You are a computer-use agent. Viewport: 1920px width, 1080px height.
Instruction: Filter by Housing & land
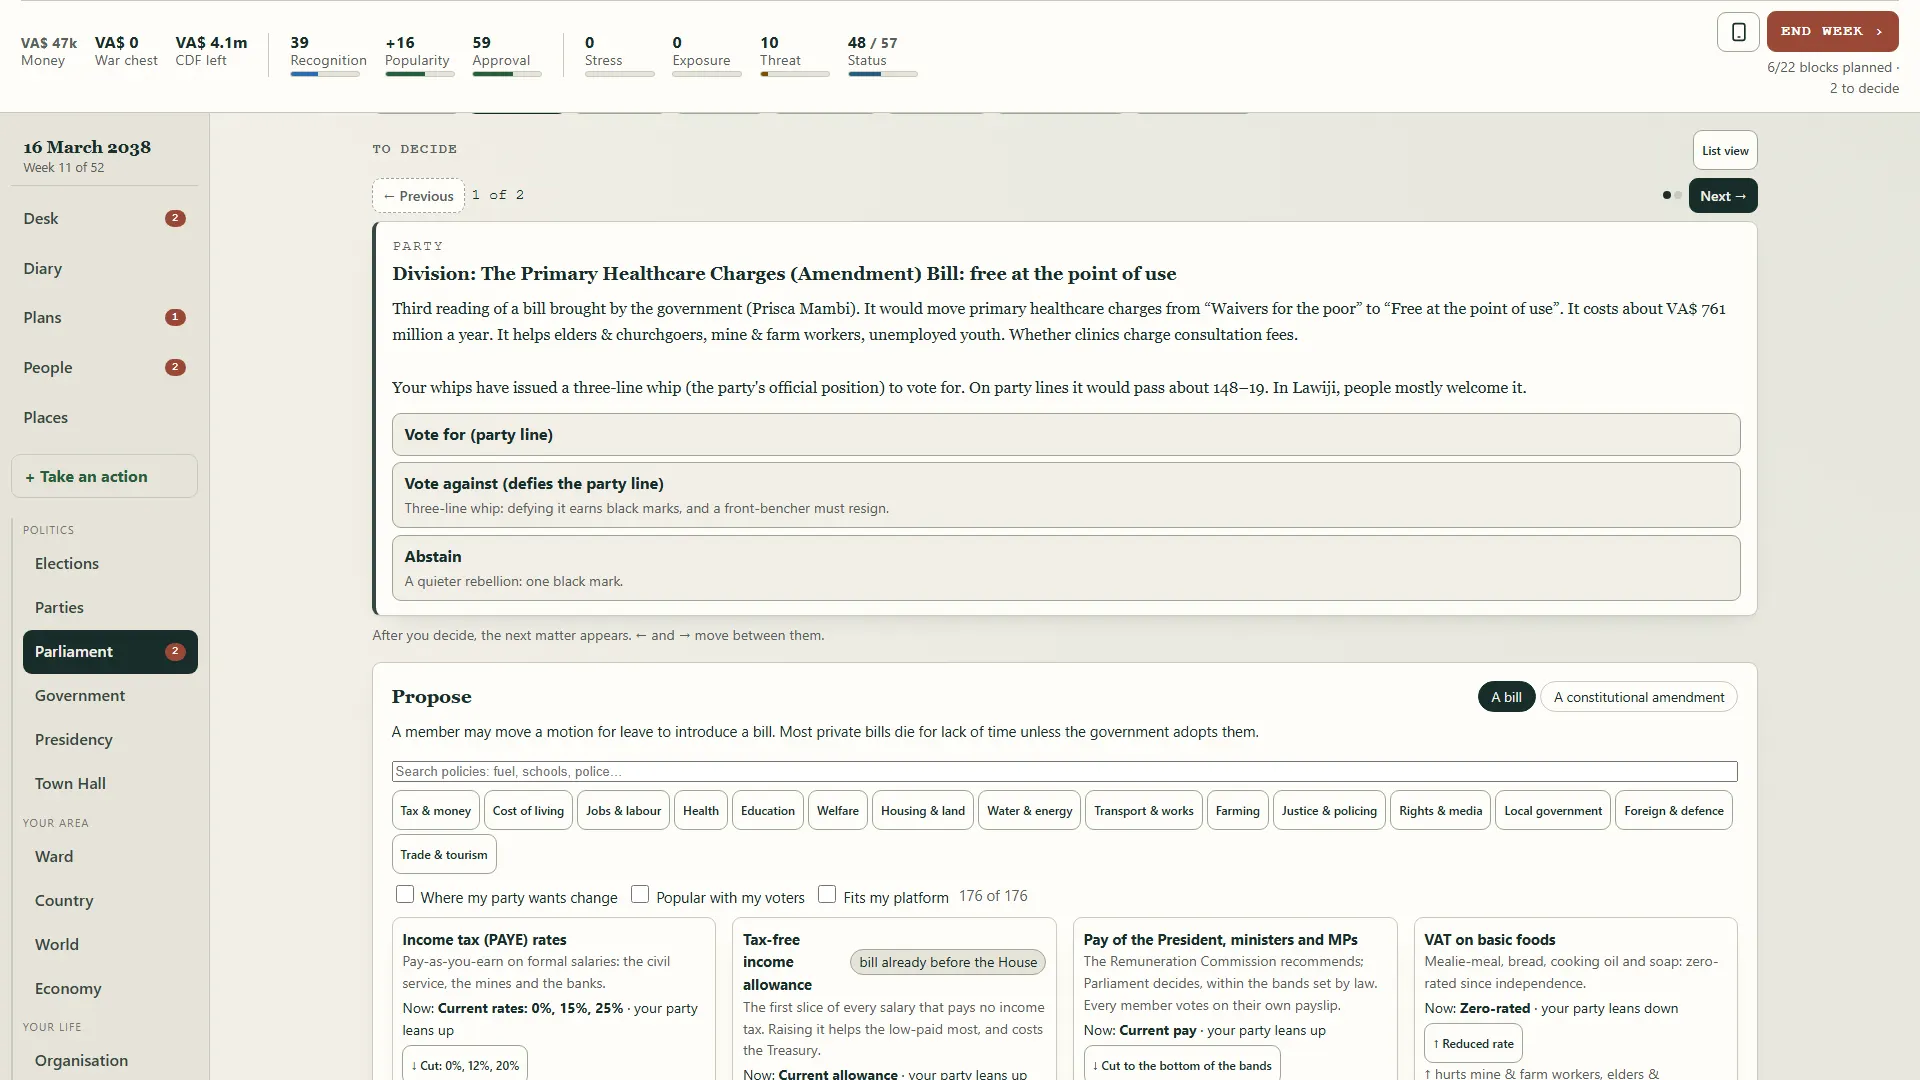[x=923, y=811]
